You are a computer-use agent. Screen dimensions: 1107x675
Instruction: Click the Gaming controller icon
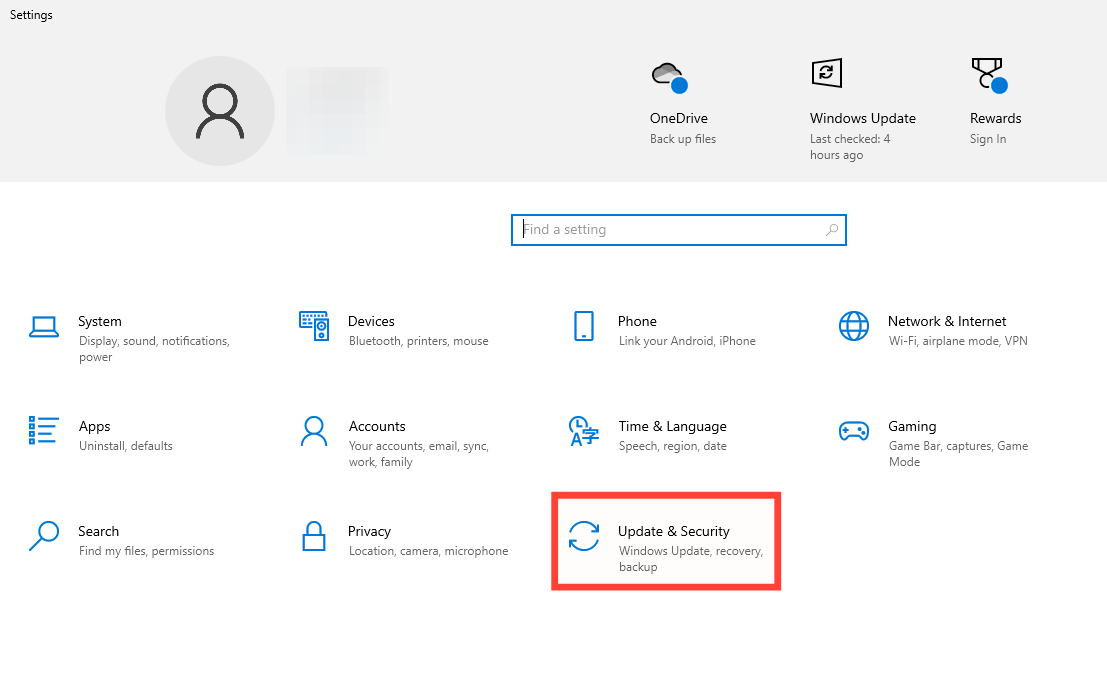pyautogui.click(x=854, y=431)
